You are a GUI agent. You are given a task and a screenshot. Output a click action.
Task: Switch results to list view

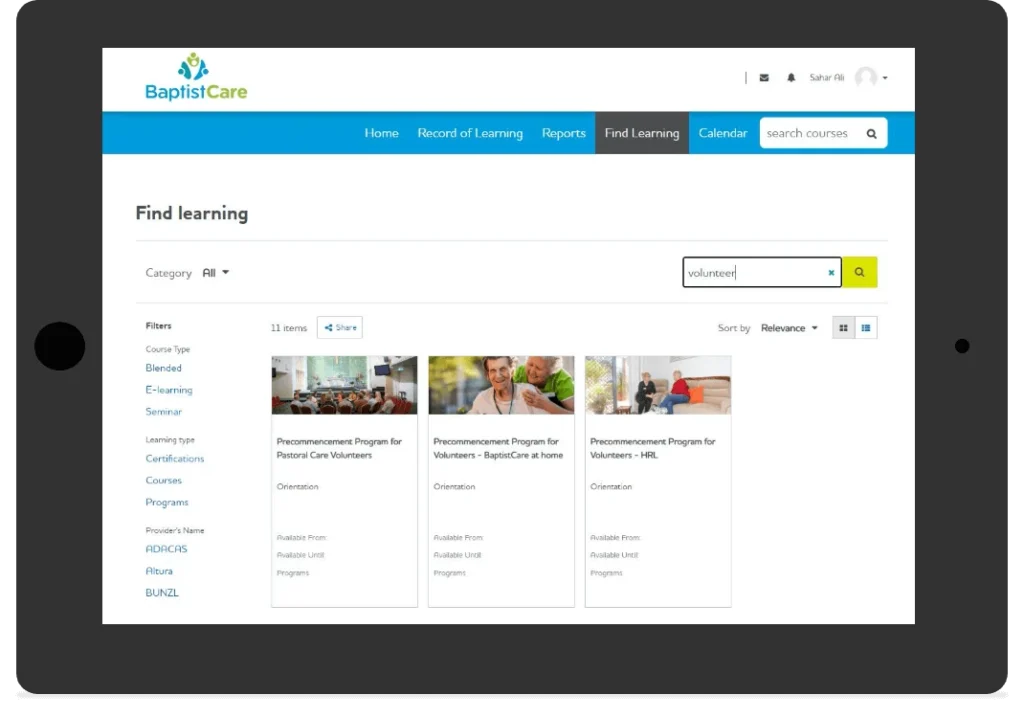coord(866,327)
